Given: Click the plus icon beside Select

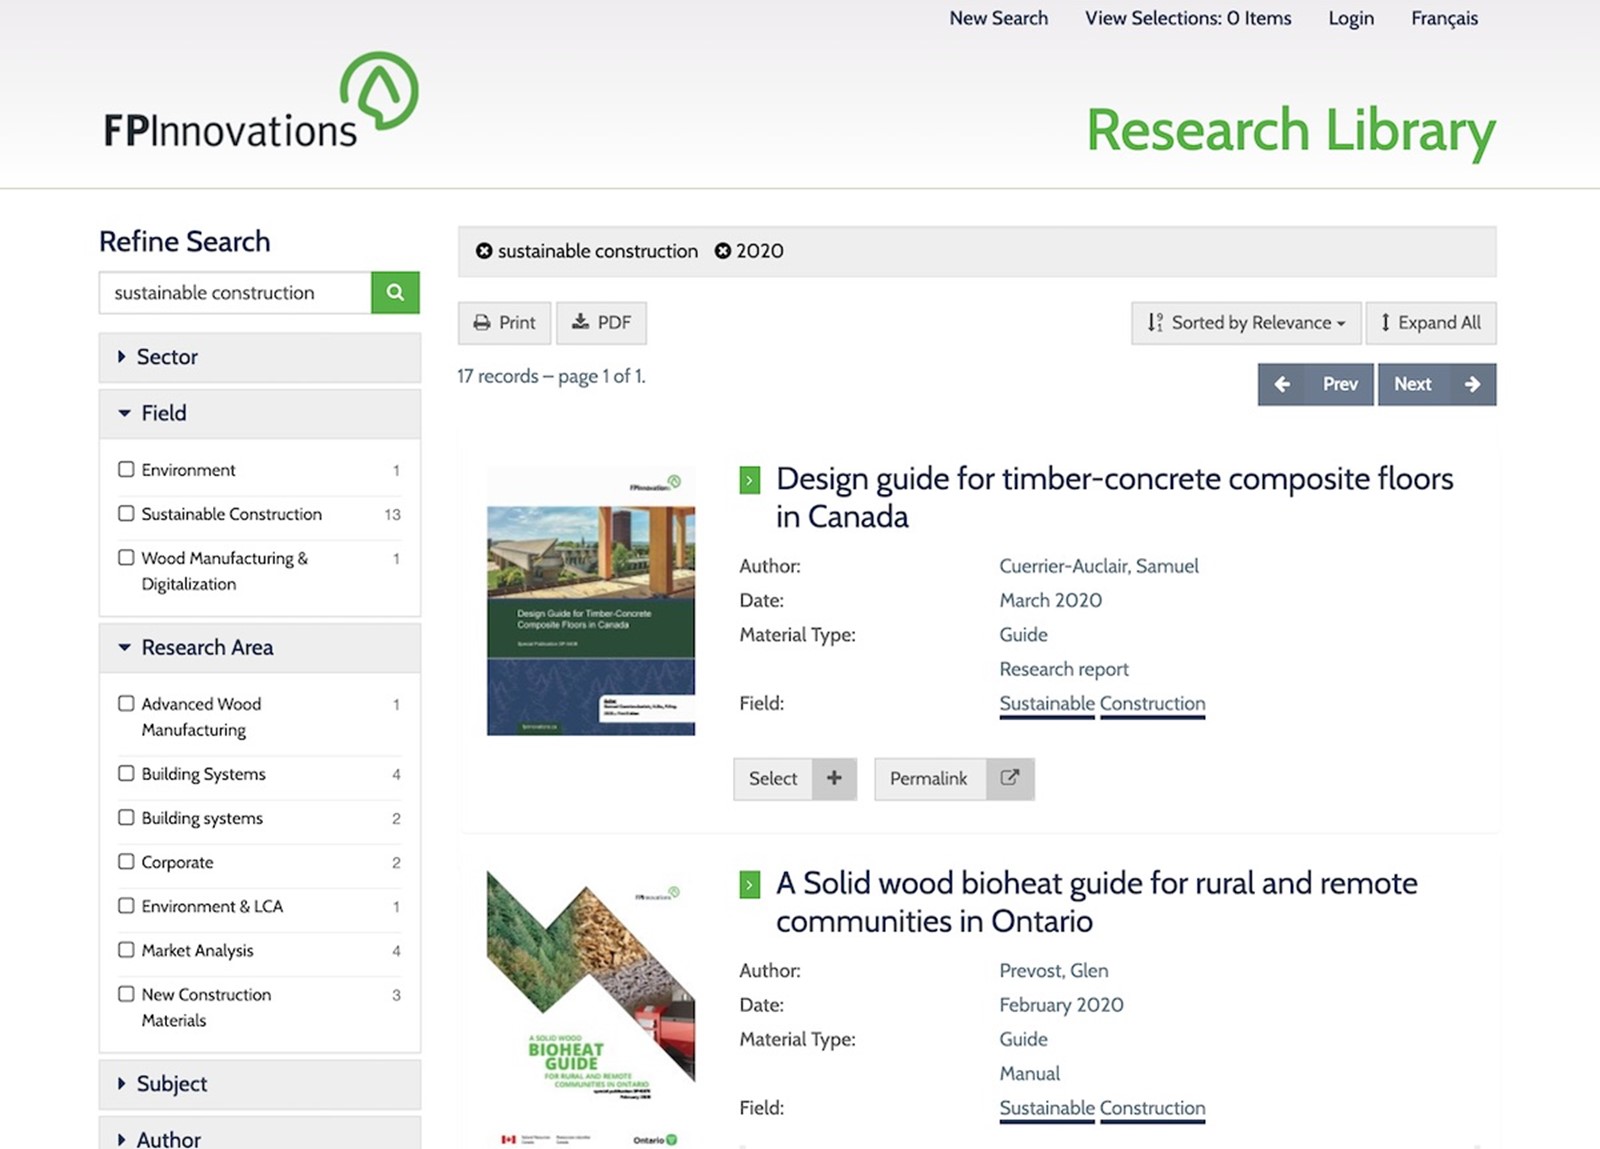Looking at the screenshot, I should click(834, 778).
